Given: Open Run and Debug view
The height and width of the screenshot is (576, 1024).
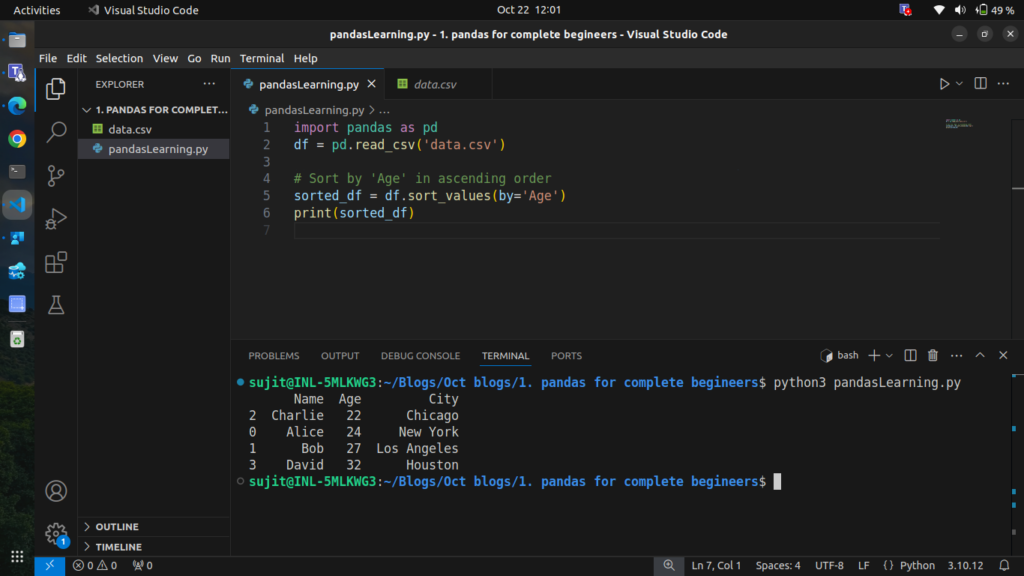Looking at the screenshot, I should (x=56, y=218).
